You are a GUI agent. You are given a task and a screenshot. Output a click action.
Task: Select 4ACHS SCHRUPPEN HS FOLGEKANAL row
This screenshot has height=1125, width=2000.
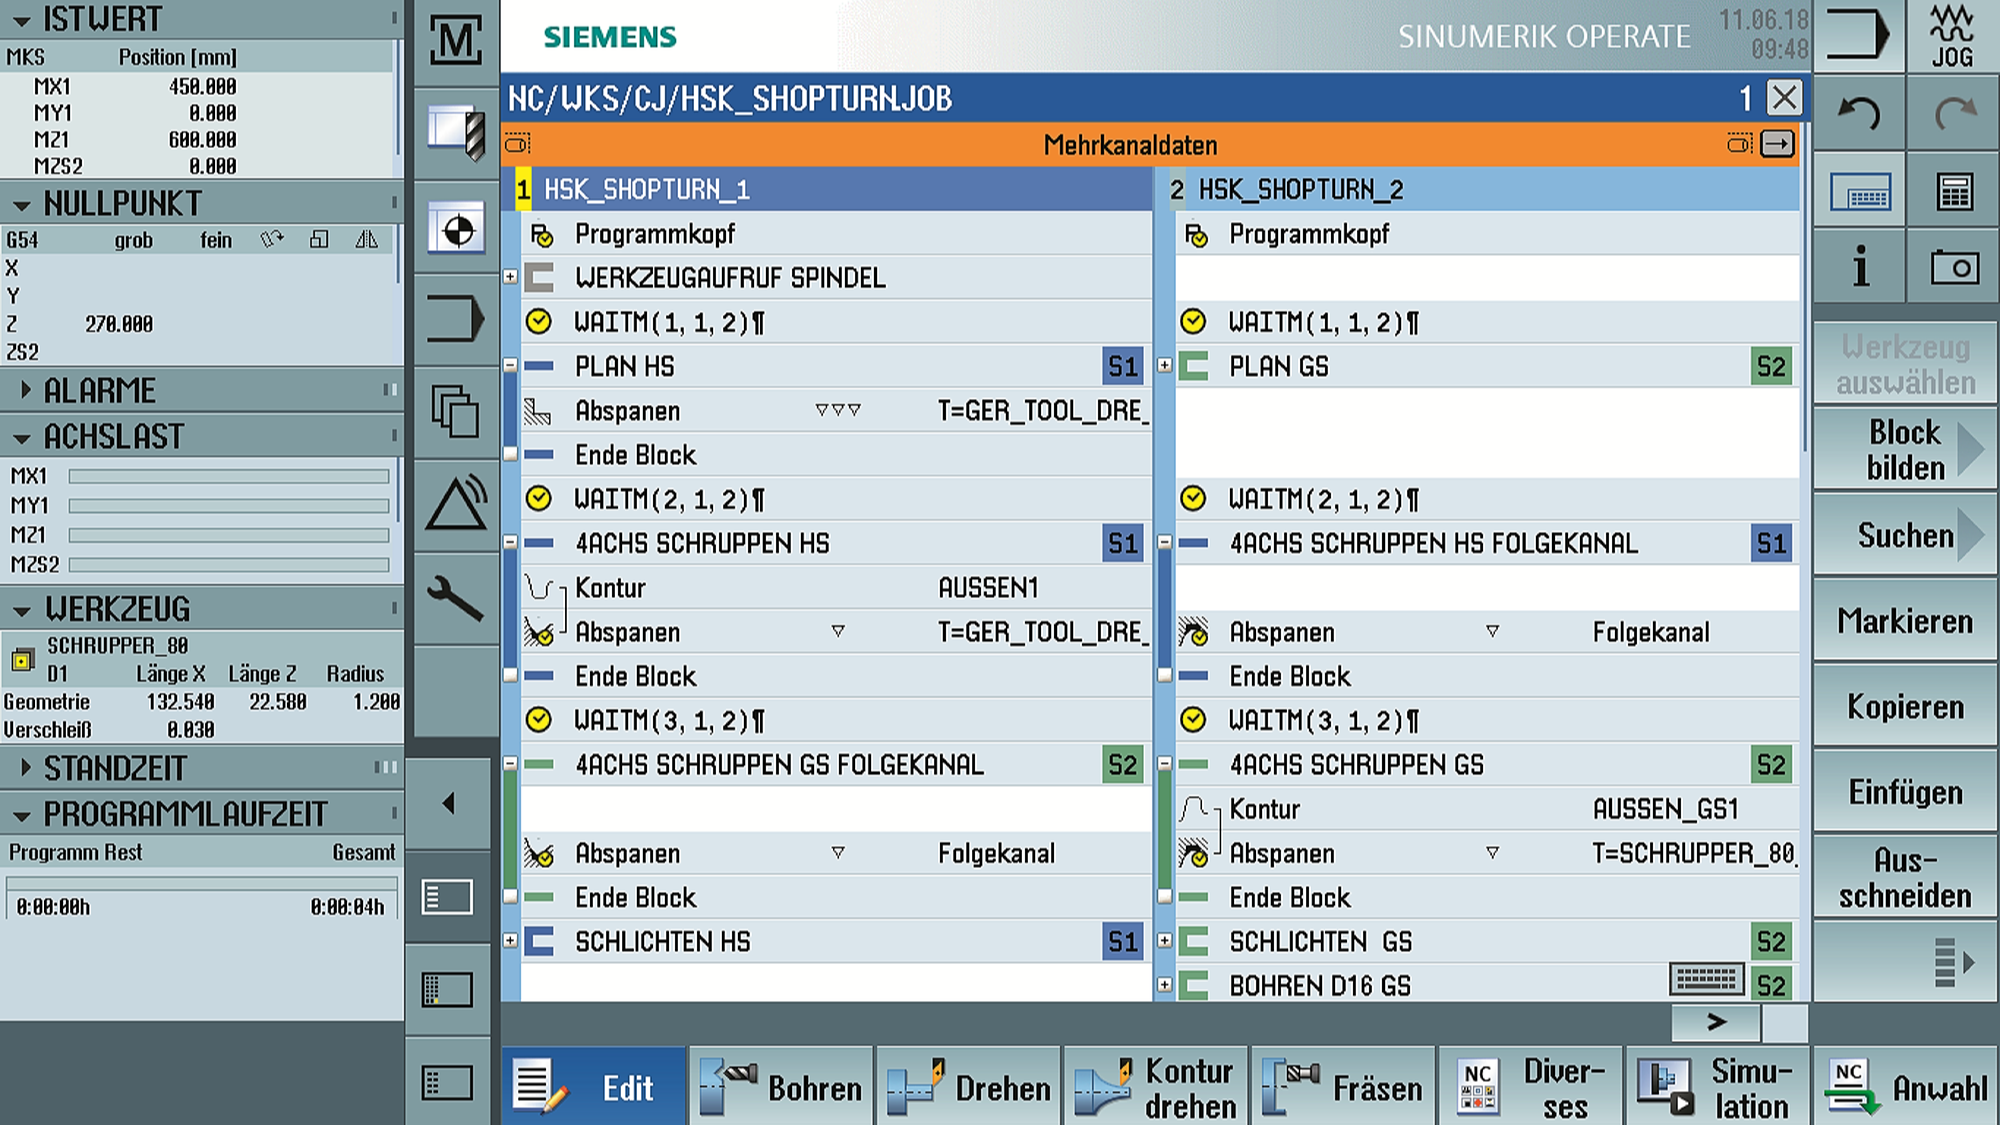pos(1487,543)
